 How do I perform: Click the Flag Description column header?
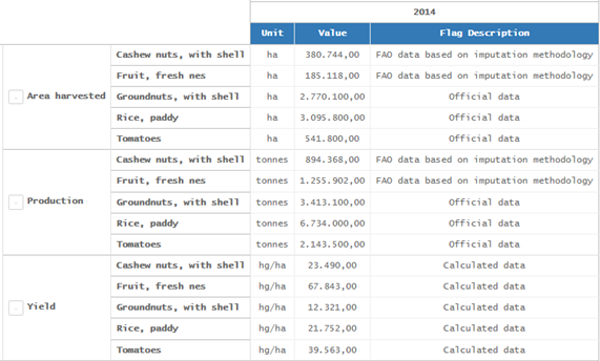click(484, 33)
